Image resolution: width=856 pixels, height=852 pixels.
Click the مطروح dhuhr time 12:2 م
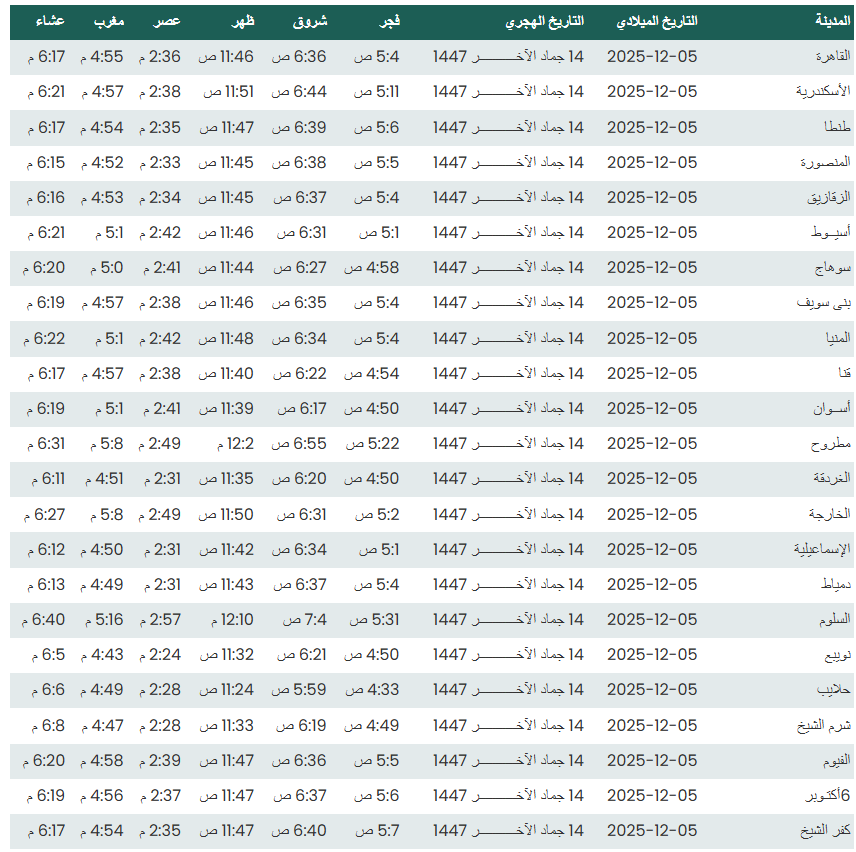pyautogui.click(x=234, y=444)
